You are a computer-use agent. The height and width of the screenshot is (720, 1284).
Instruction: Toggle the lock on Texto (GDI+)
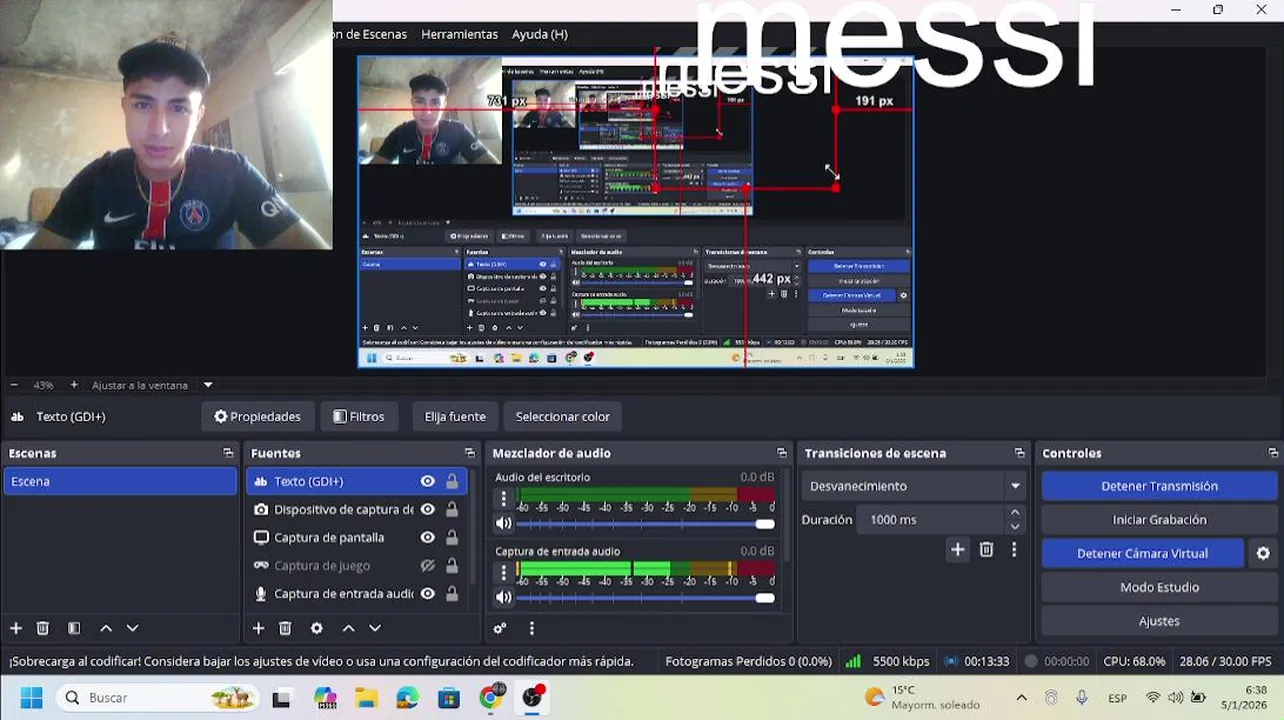tap(452, 481)
